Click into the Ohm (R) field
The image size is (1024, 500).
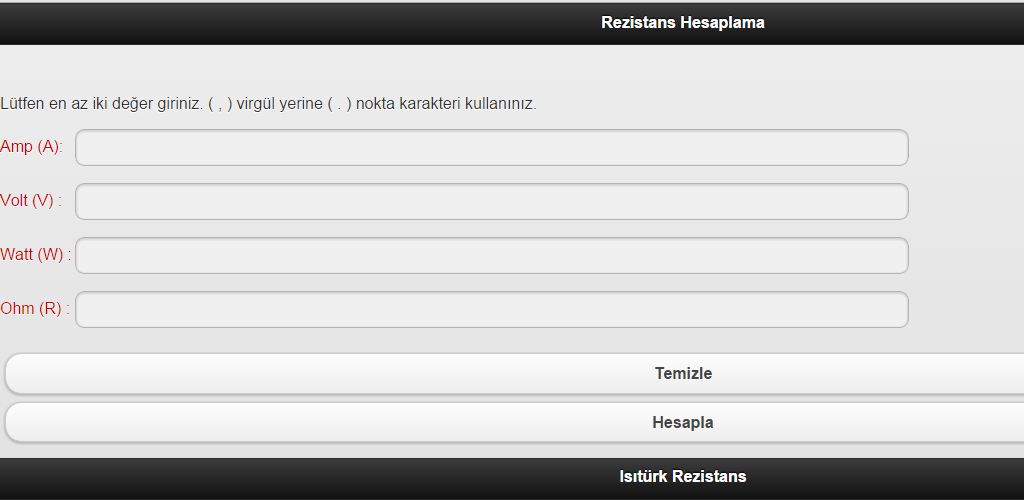tap(492, 310)
